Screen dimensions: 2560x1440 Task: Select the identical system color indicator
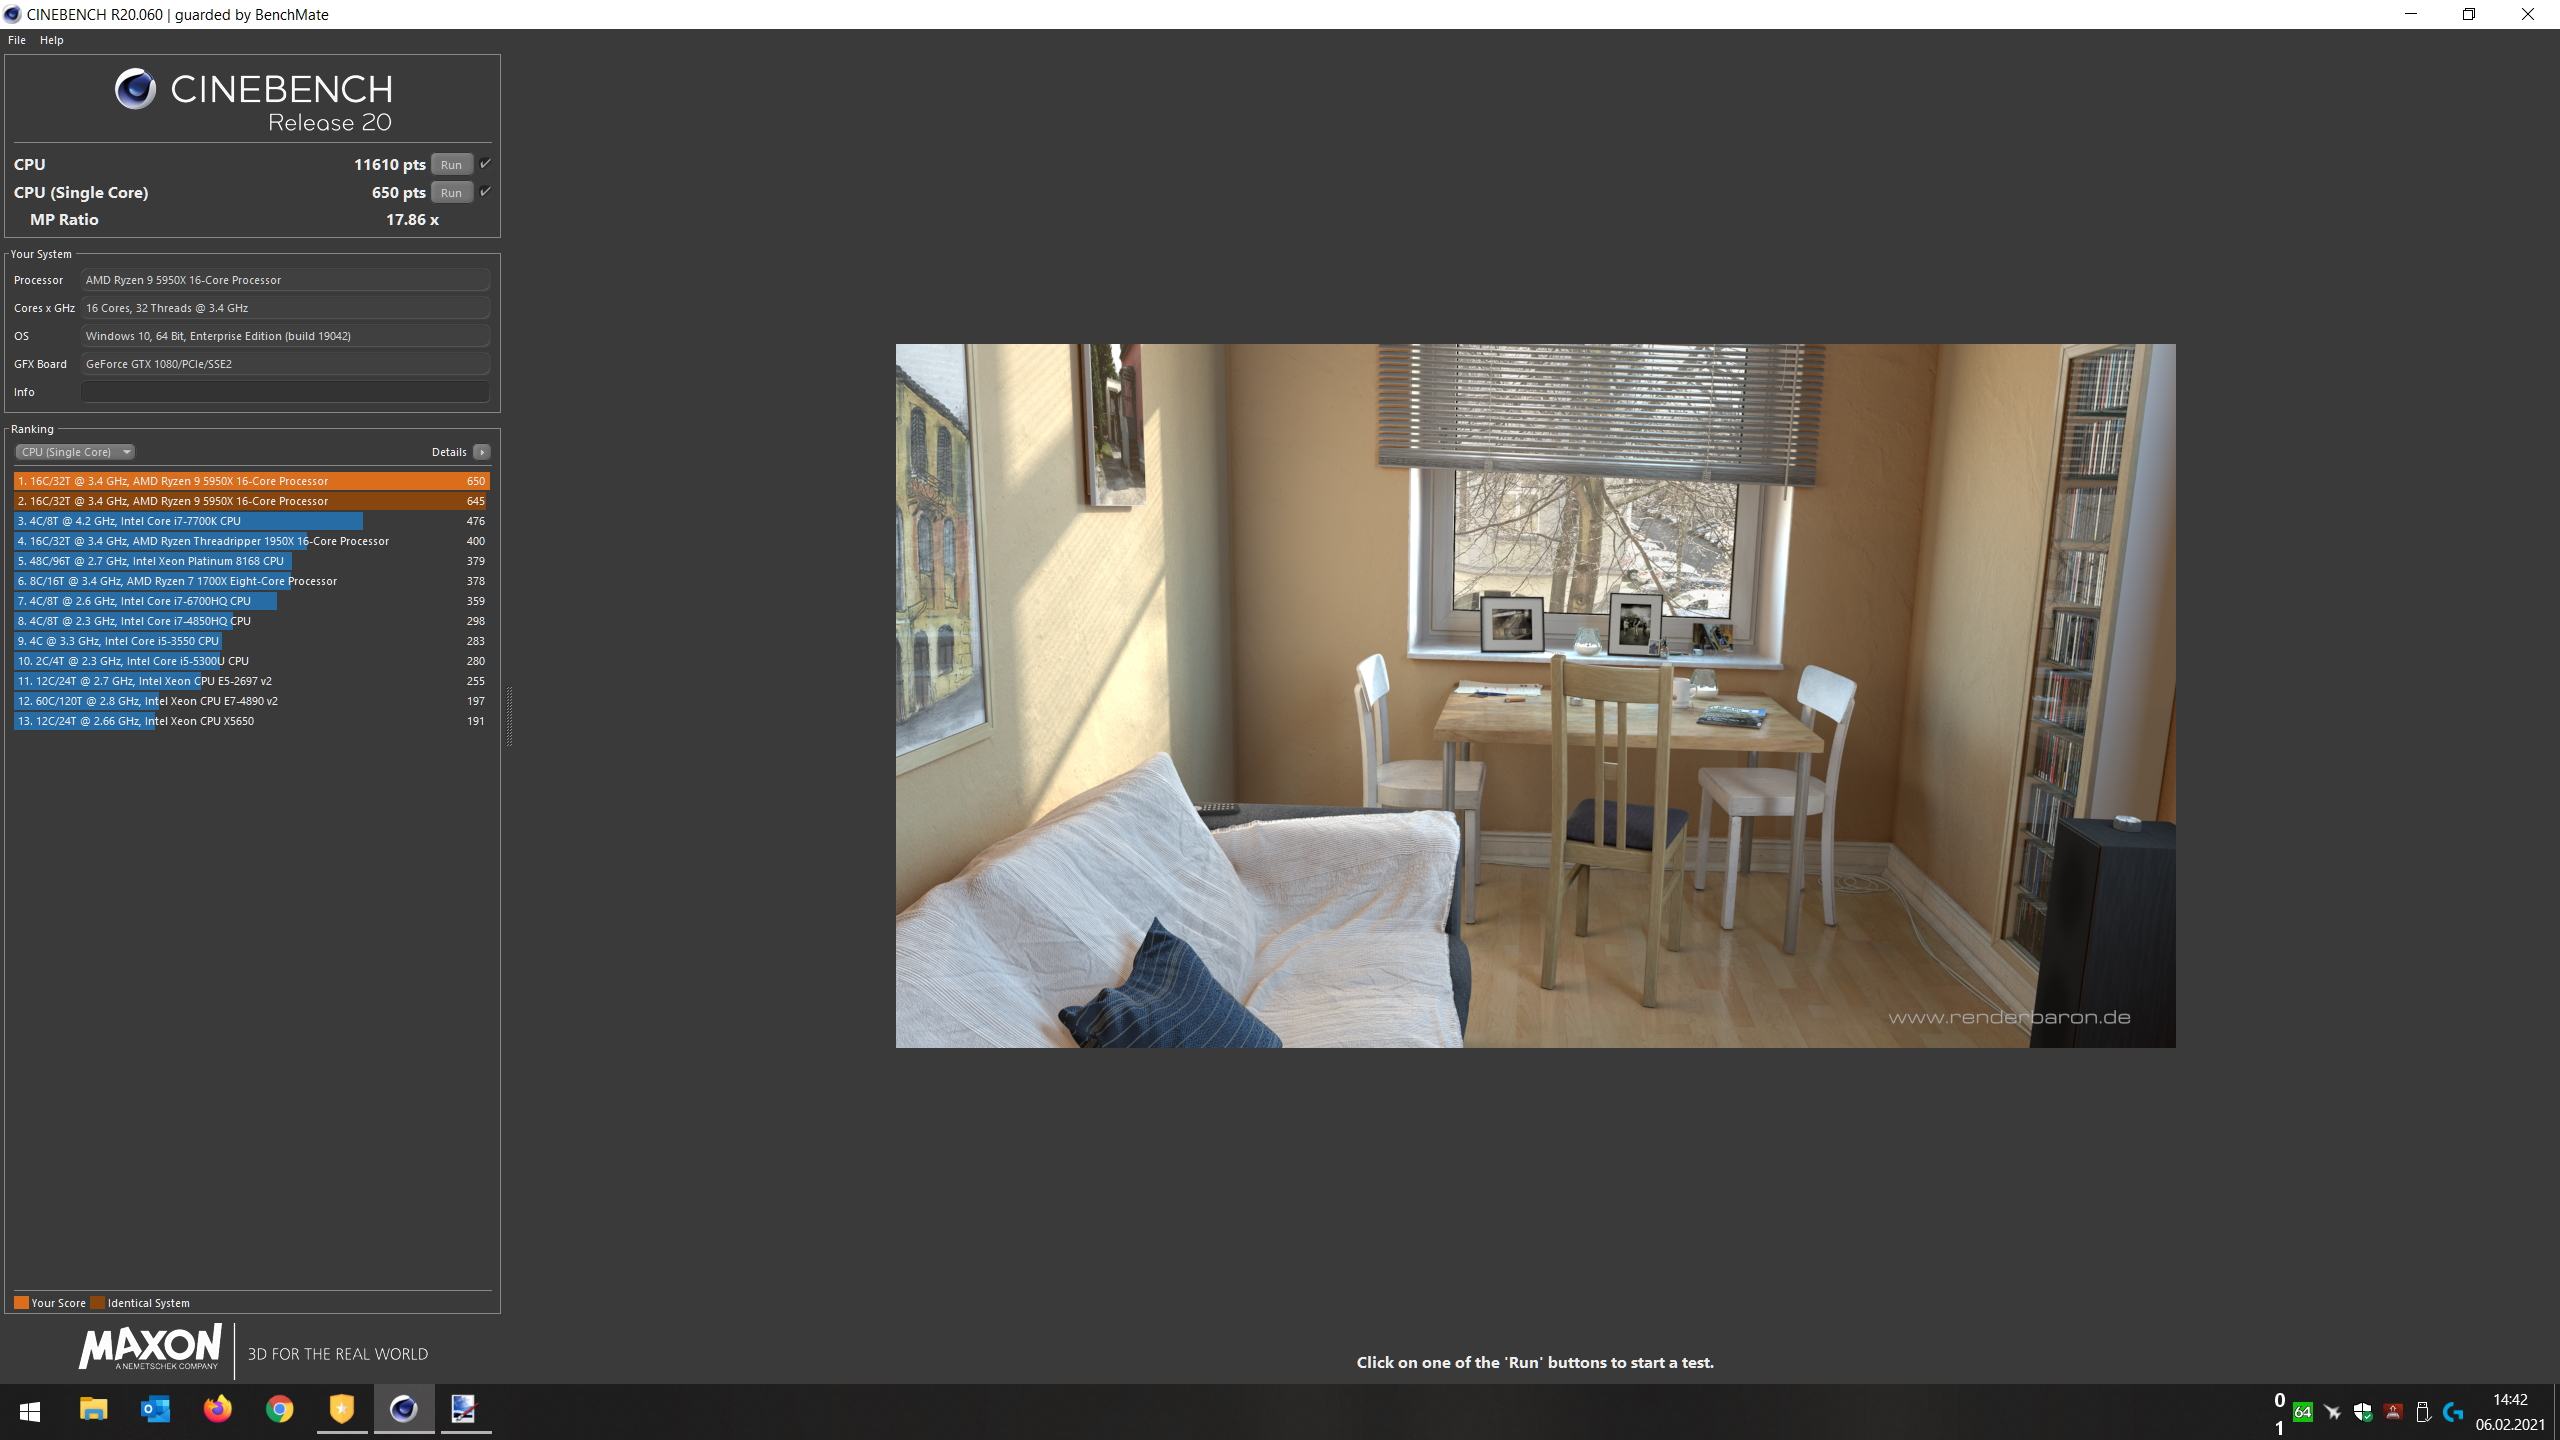(x=98, y=1301)
